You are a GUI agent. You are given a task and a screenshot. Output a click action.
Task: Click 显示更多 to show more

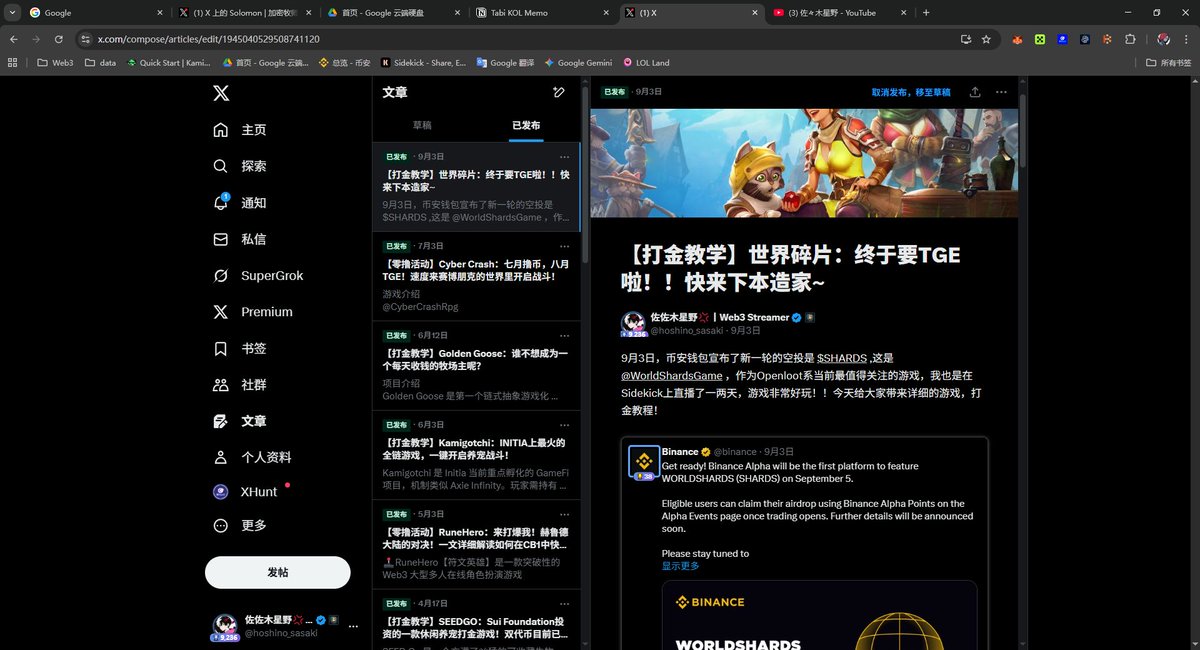click(681, 566)
